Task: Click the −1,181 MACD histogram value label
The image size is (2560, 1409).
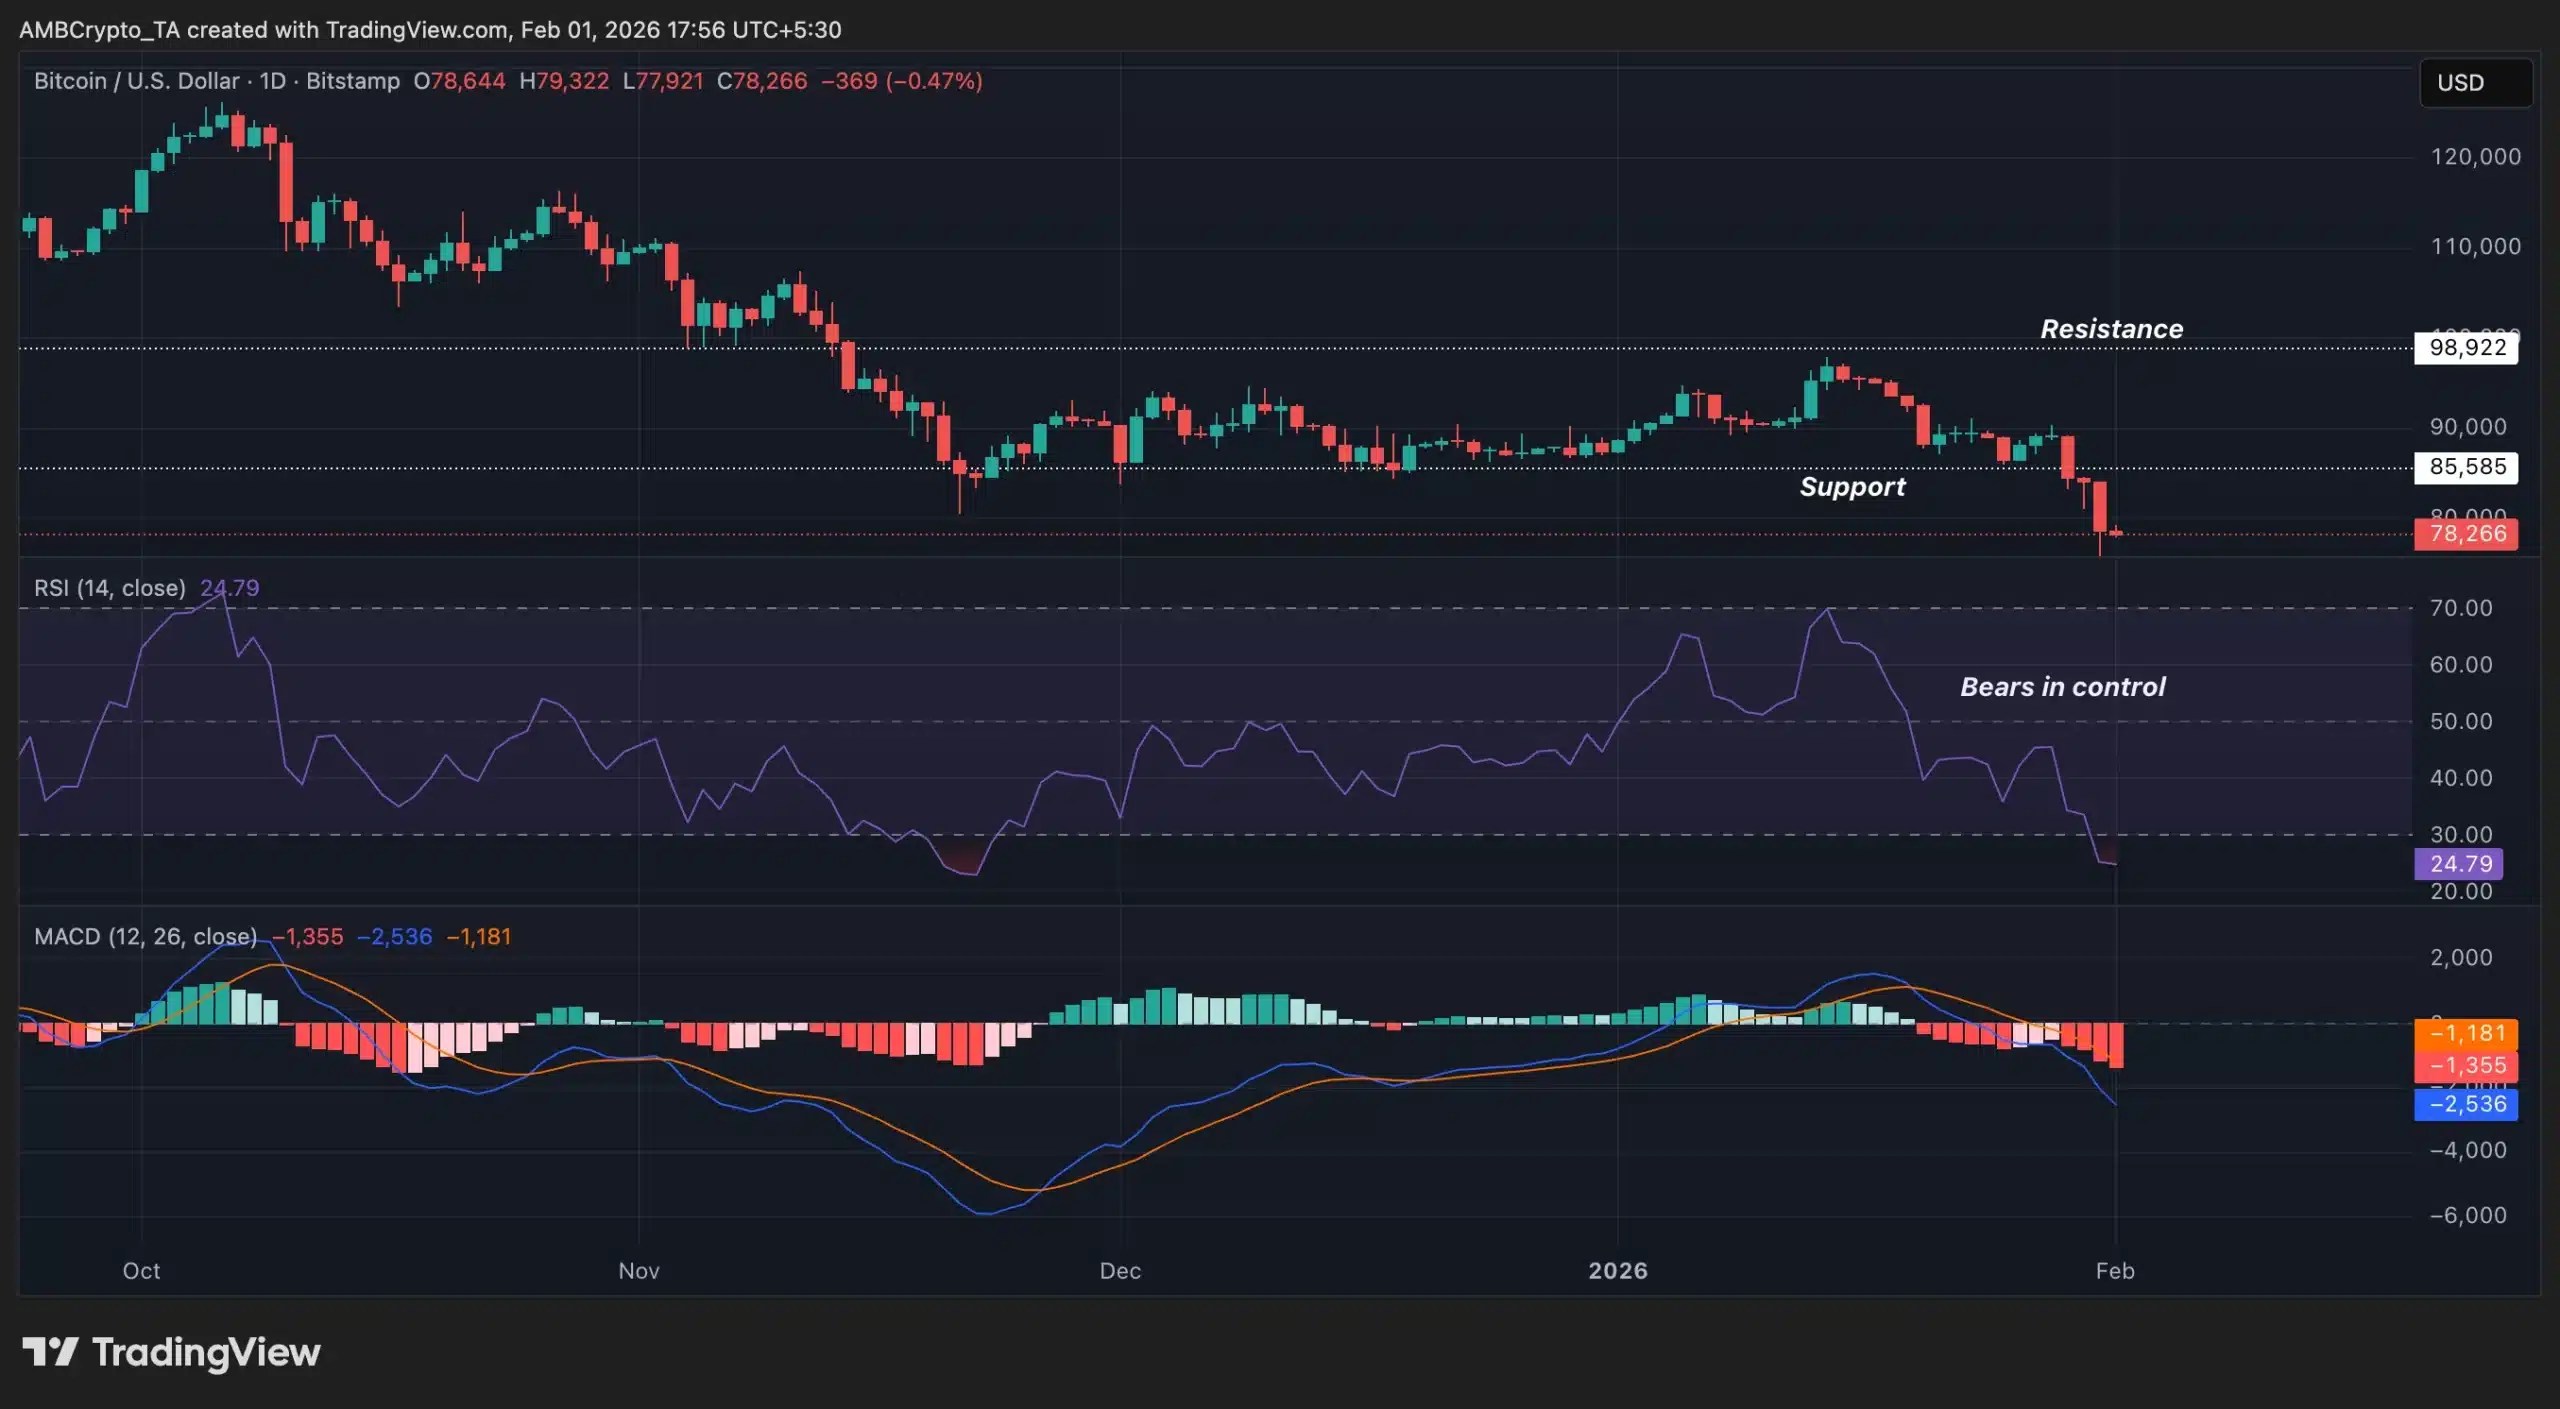Action: coord(2466,1033)
